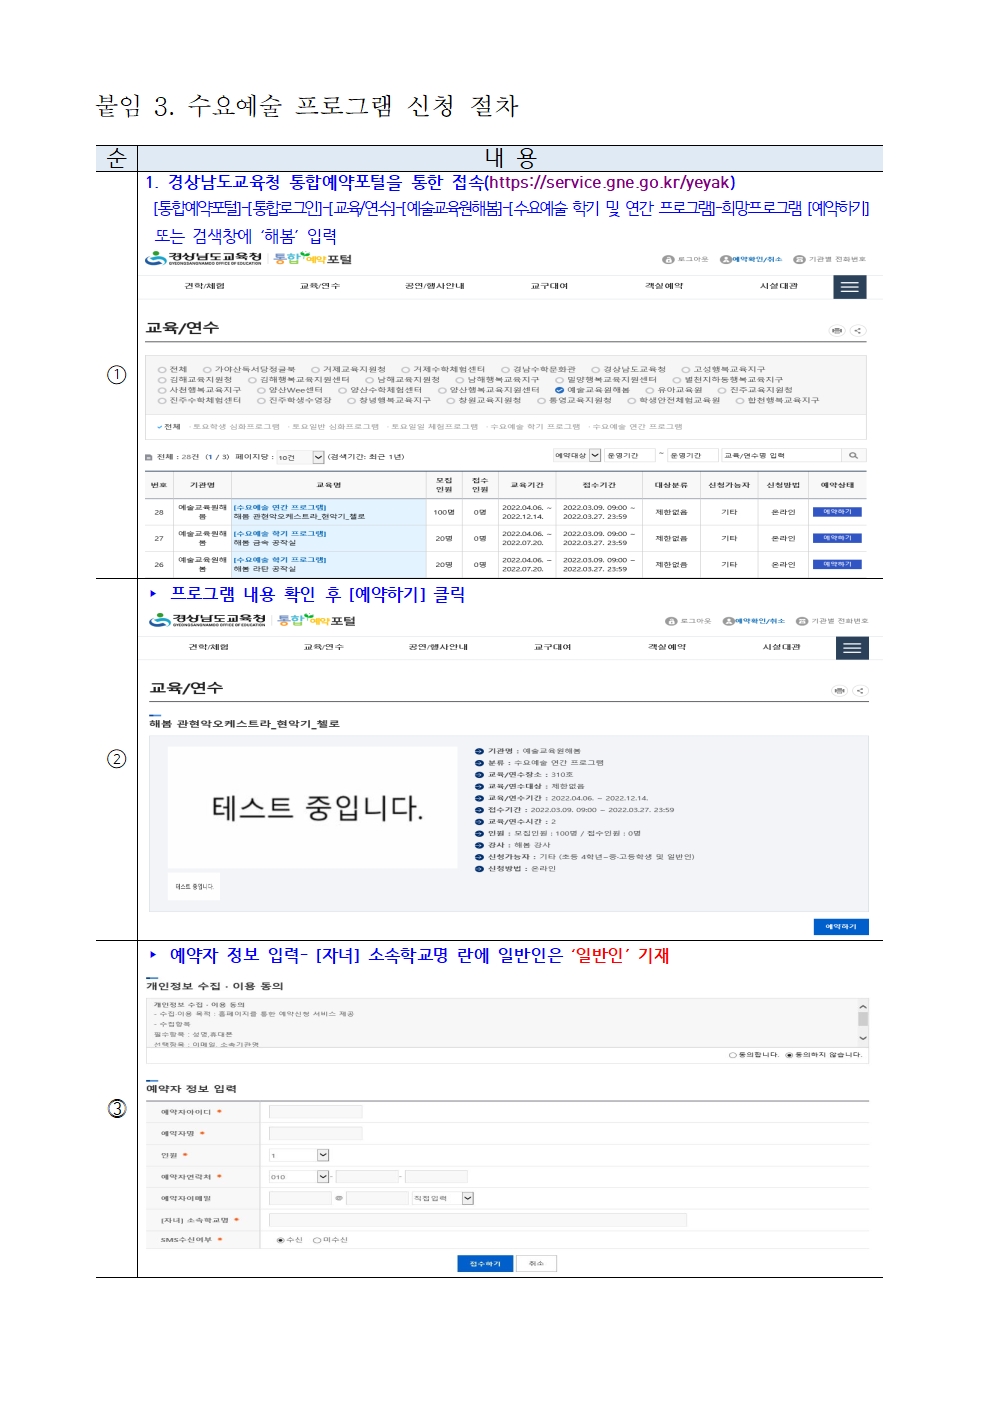Click the consent text box up arrow

(863, 1006)
